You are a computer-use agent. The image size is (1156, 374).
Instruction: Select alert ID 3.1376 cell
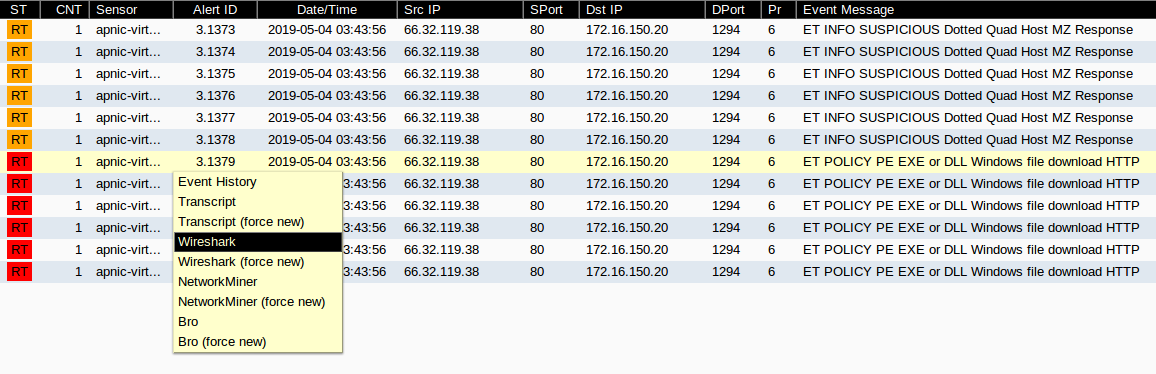coord(215,96)
